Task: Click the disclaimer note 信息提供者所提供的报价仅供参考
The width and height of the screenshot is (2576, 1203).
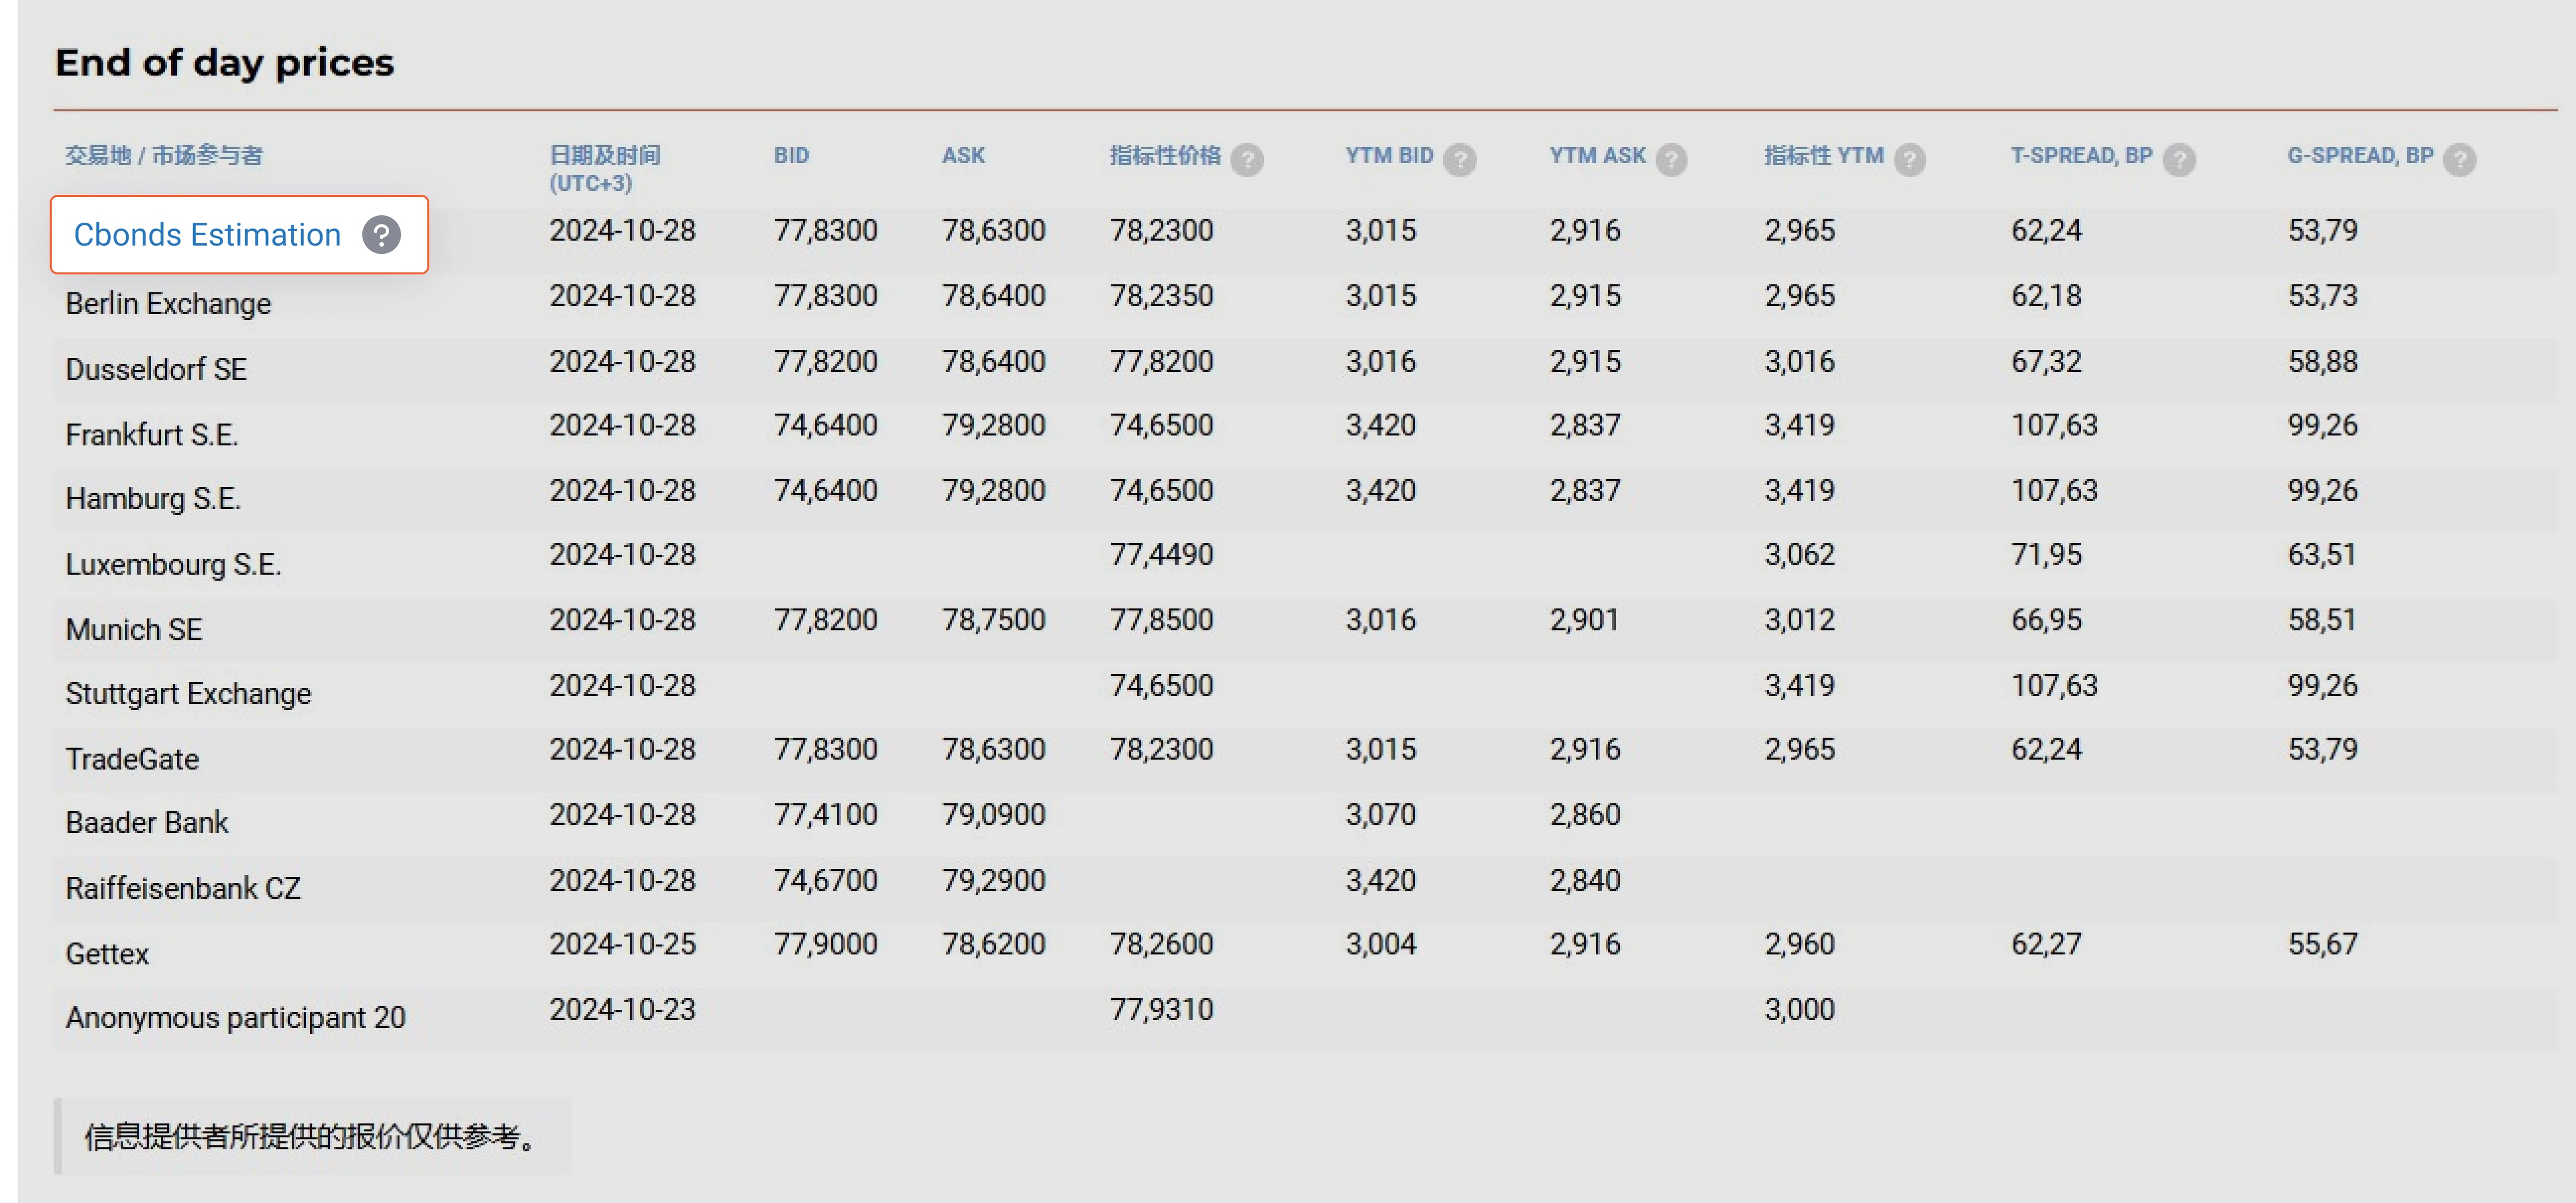Action: point(313,1137)
